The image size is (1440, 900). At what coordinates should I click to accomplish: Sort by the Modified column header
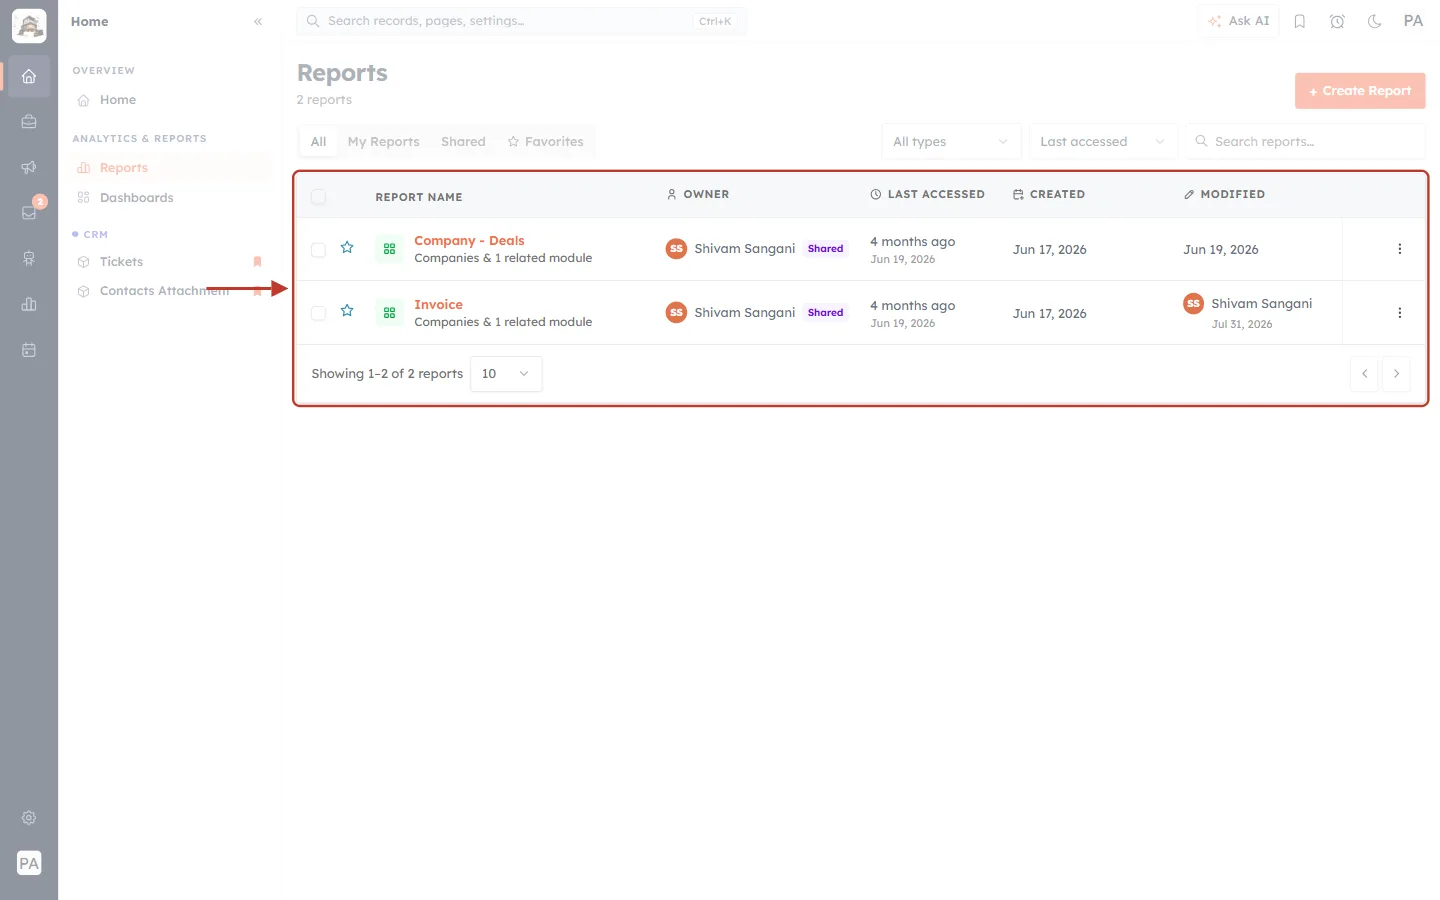point(1224,194)
